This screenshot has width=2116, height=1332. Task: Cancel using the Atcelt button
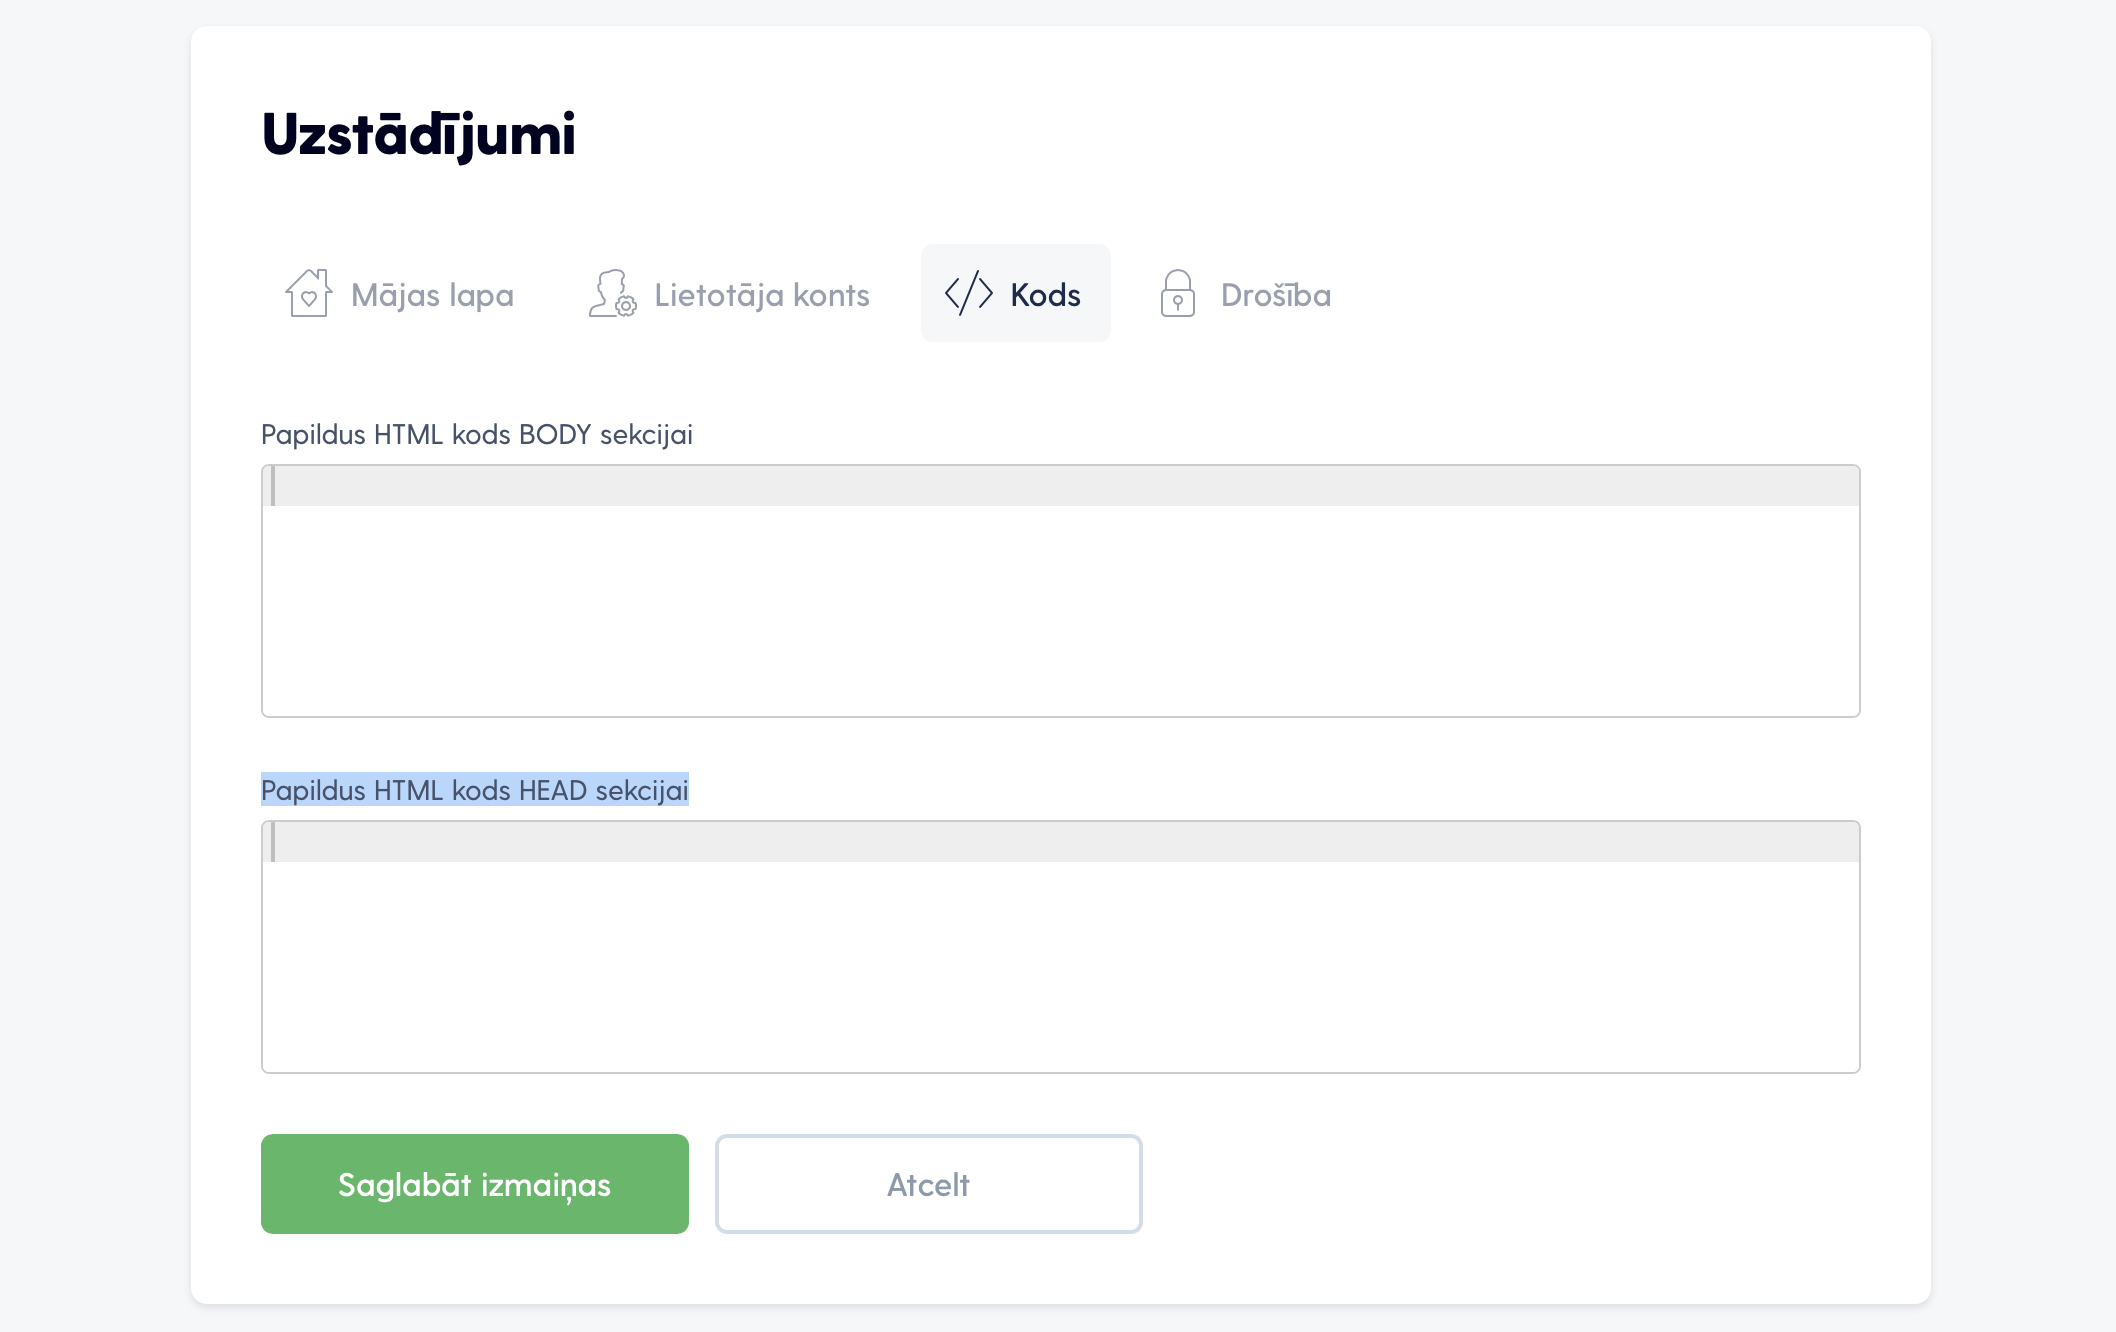pos(929,1184)
